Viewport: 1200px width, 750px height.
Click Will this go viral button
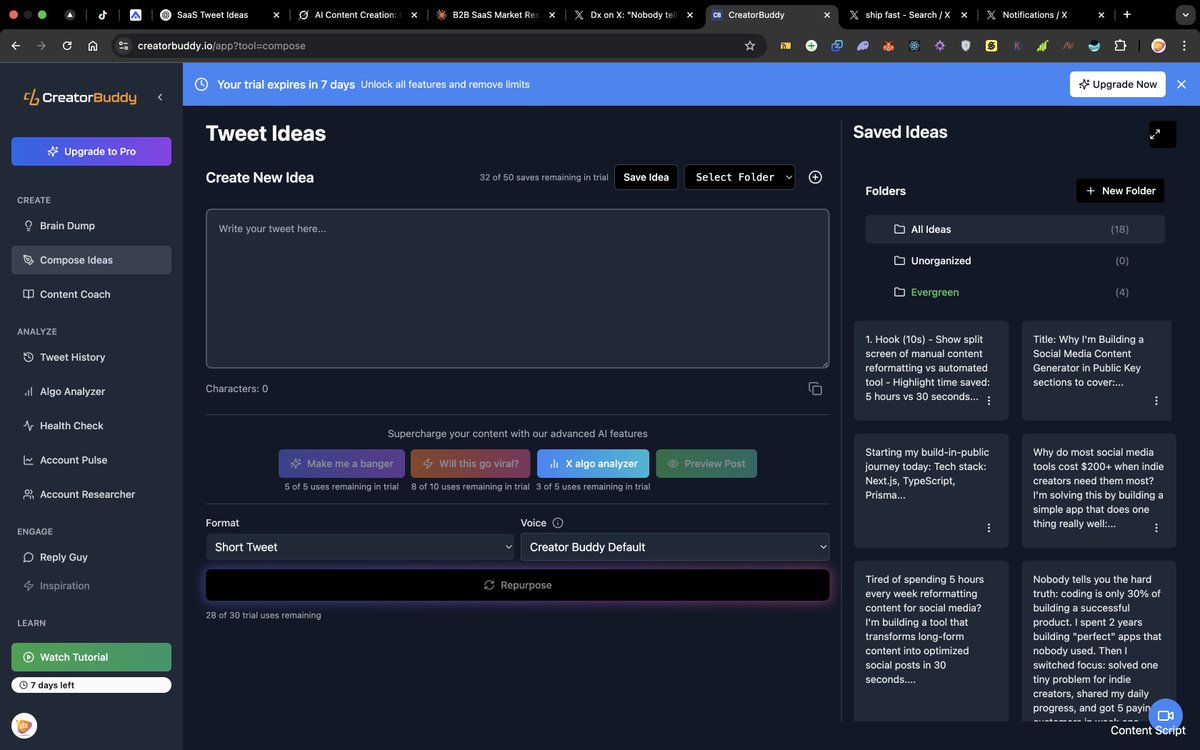(470, 464)
